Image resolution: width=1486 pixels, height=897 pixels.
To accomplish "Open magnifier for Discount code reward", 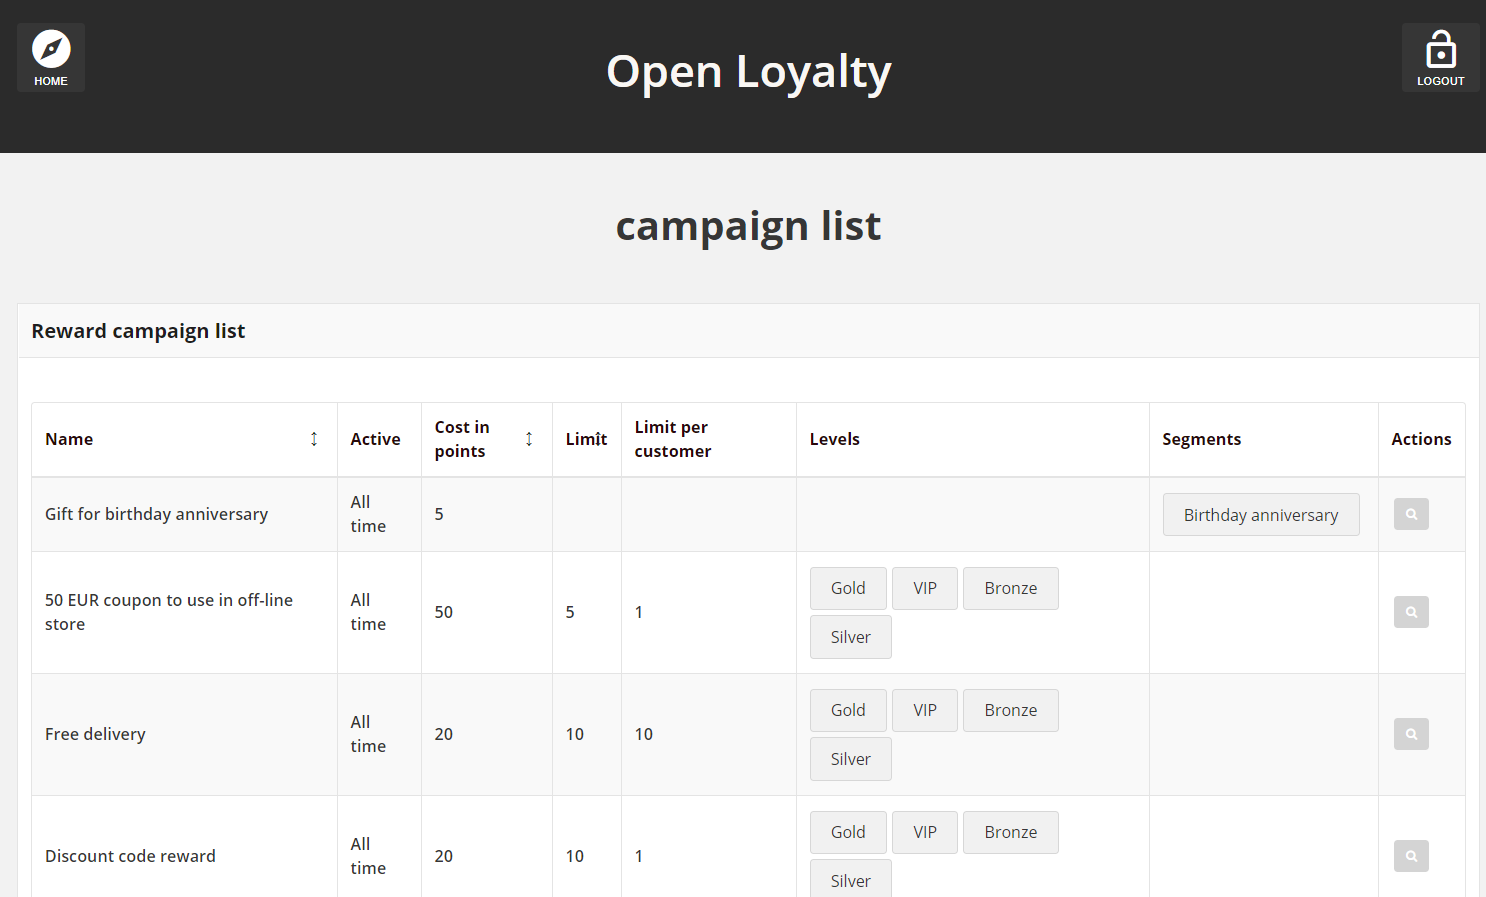I will pyautogui.click(x=1411, y=856).
